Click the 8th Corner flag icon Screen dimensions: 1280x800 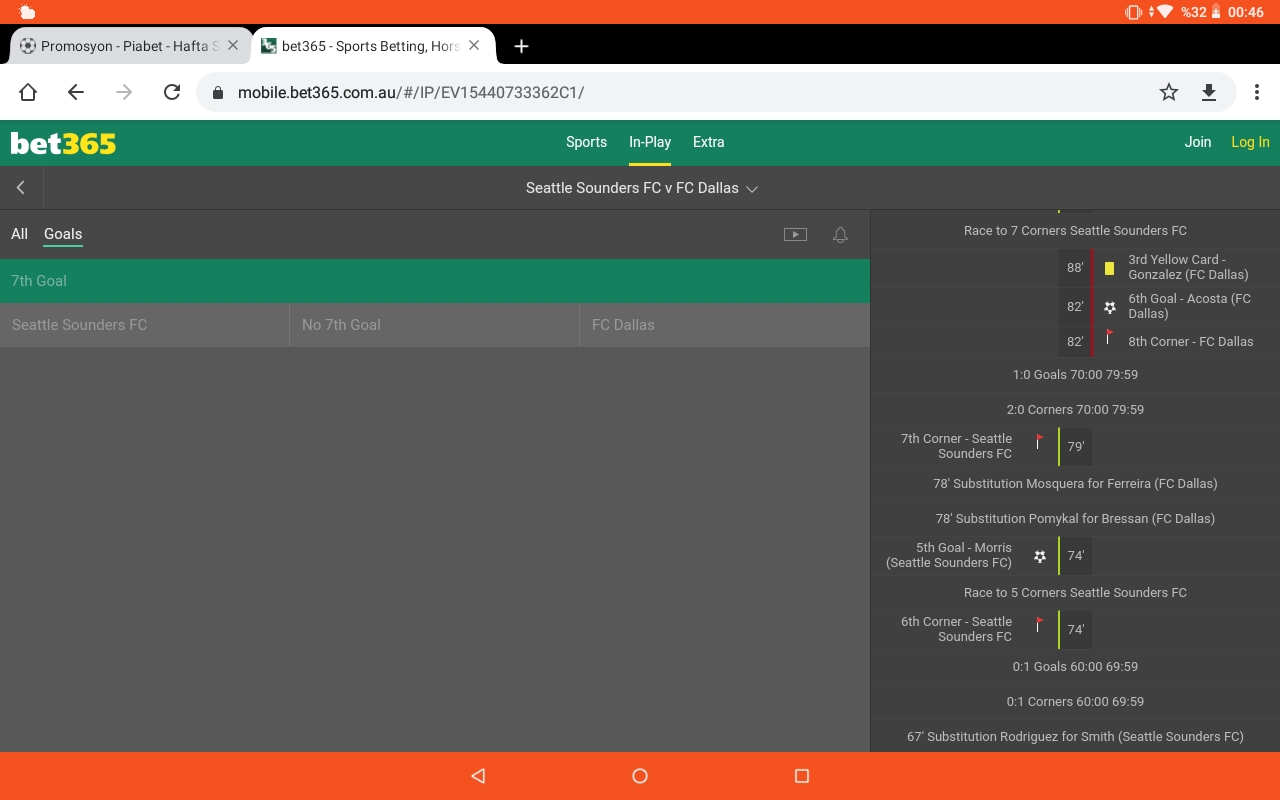click(1109, 338)
